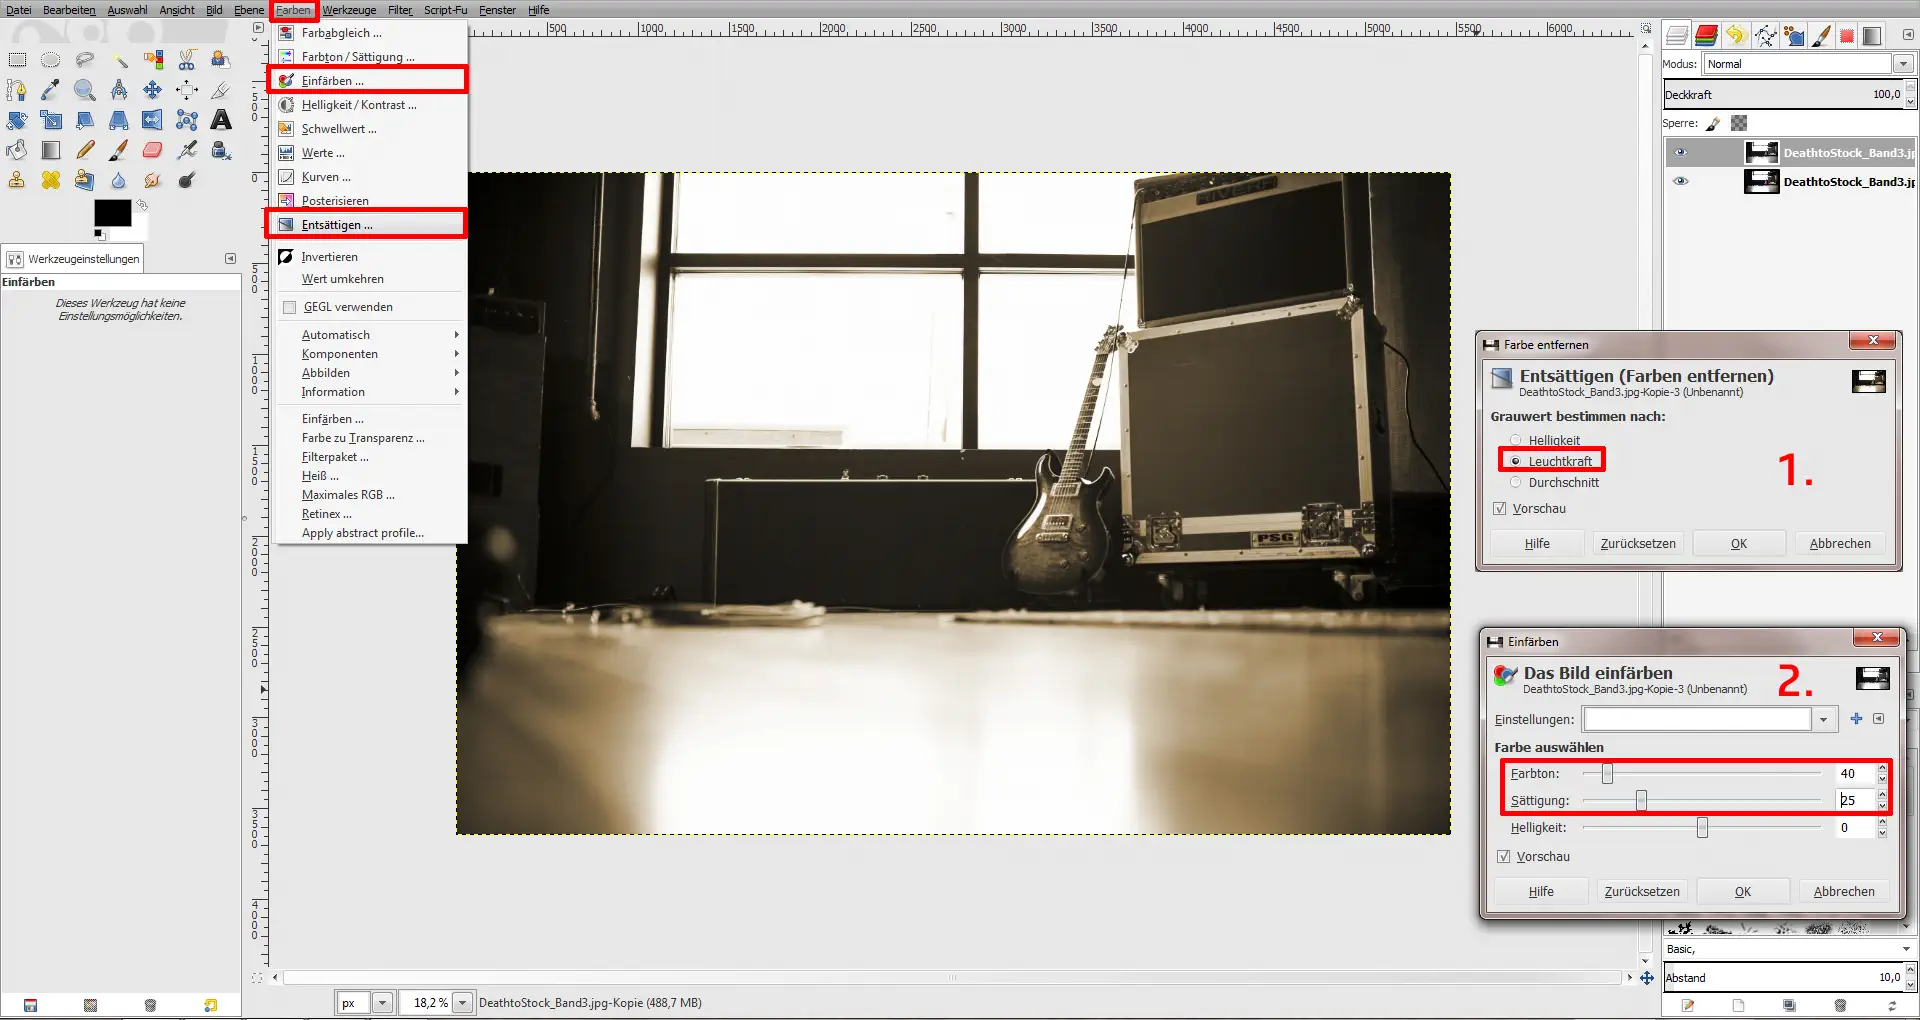Choose the Text tool

(x=220, y=120)
